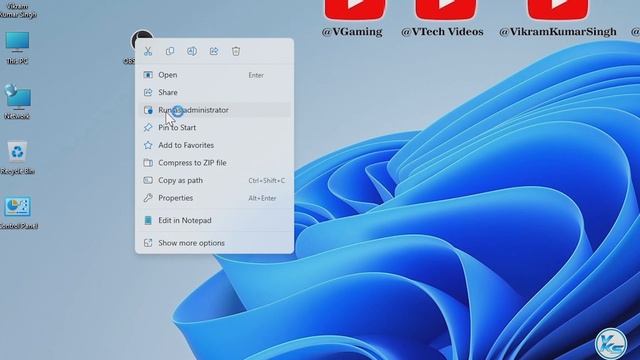Select Run as administrator

[x=214, y=110]
